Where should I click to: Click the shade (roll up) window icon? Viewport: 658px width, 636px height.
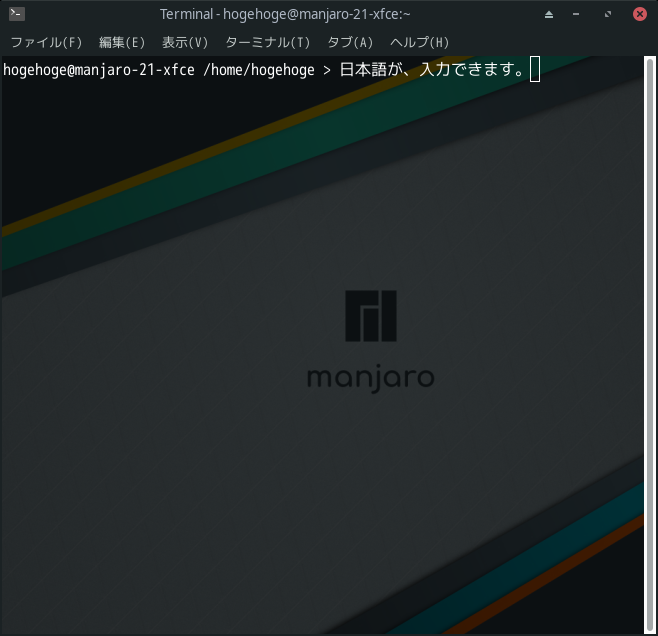[549, 15]
